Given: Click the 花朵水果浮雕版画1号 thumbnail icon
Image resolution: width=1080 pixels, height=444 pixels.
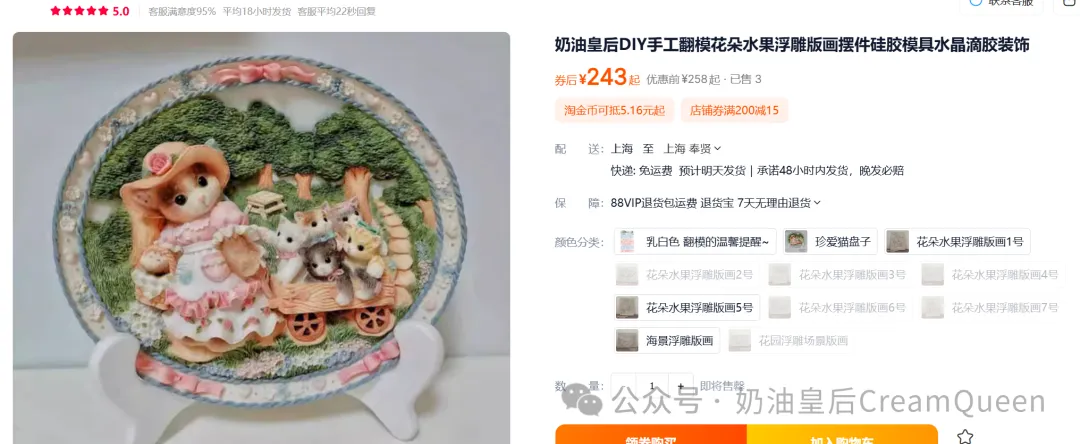Looking at the screenshot, I should pyautogui.click(x=897, y=242).
